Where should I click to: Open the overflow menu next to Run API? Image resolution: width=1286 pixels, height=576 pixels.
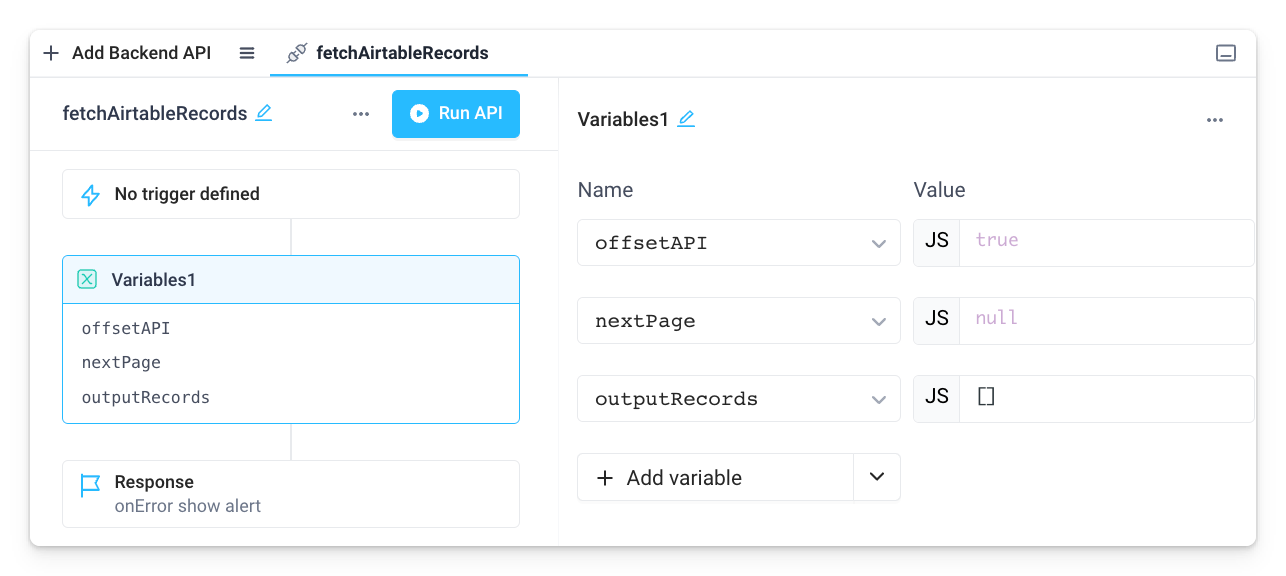(x=360, y=113)
